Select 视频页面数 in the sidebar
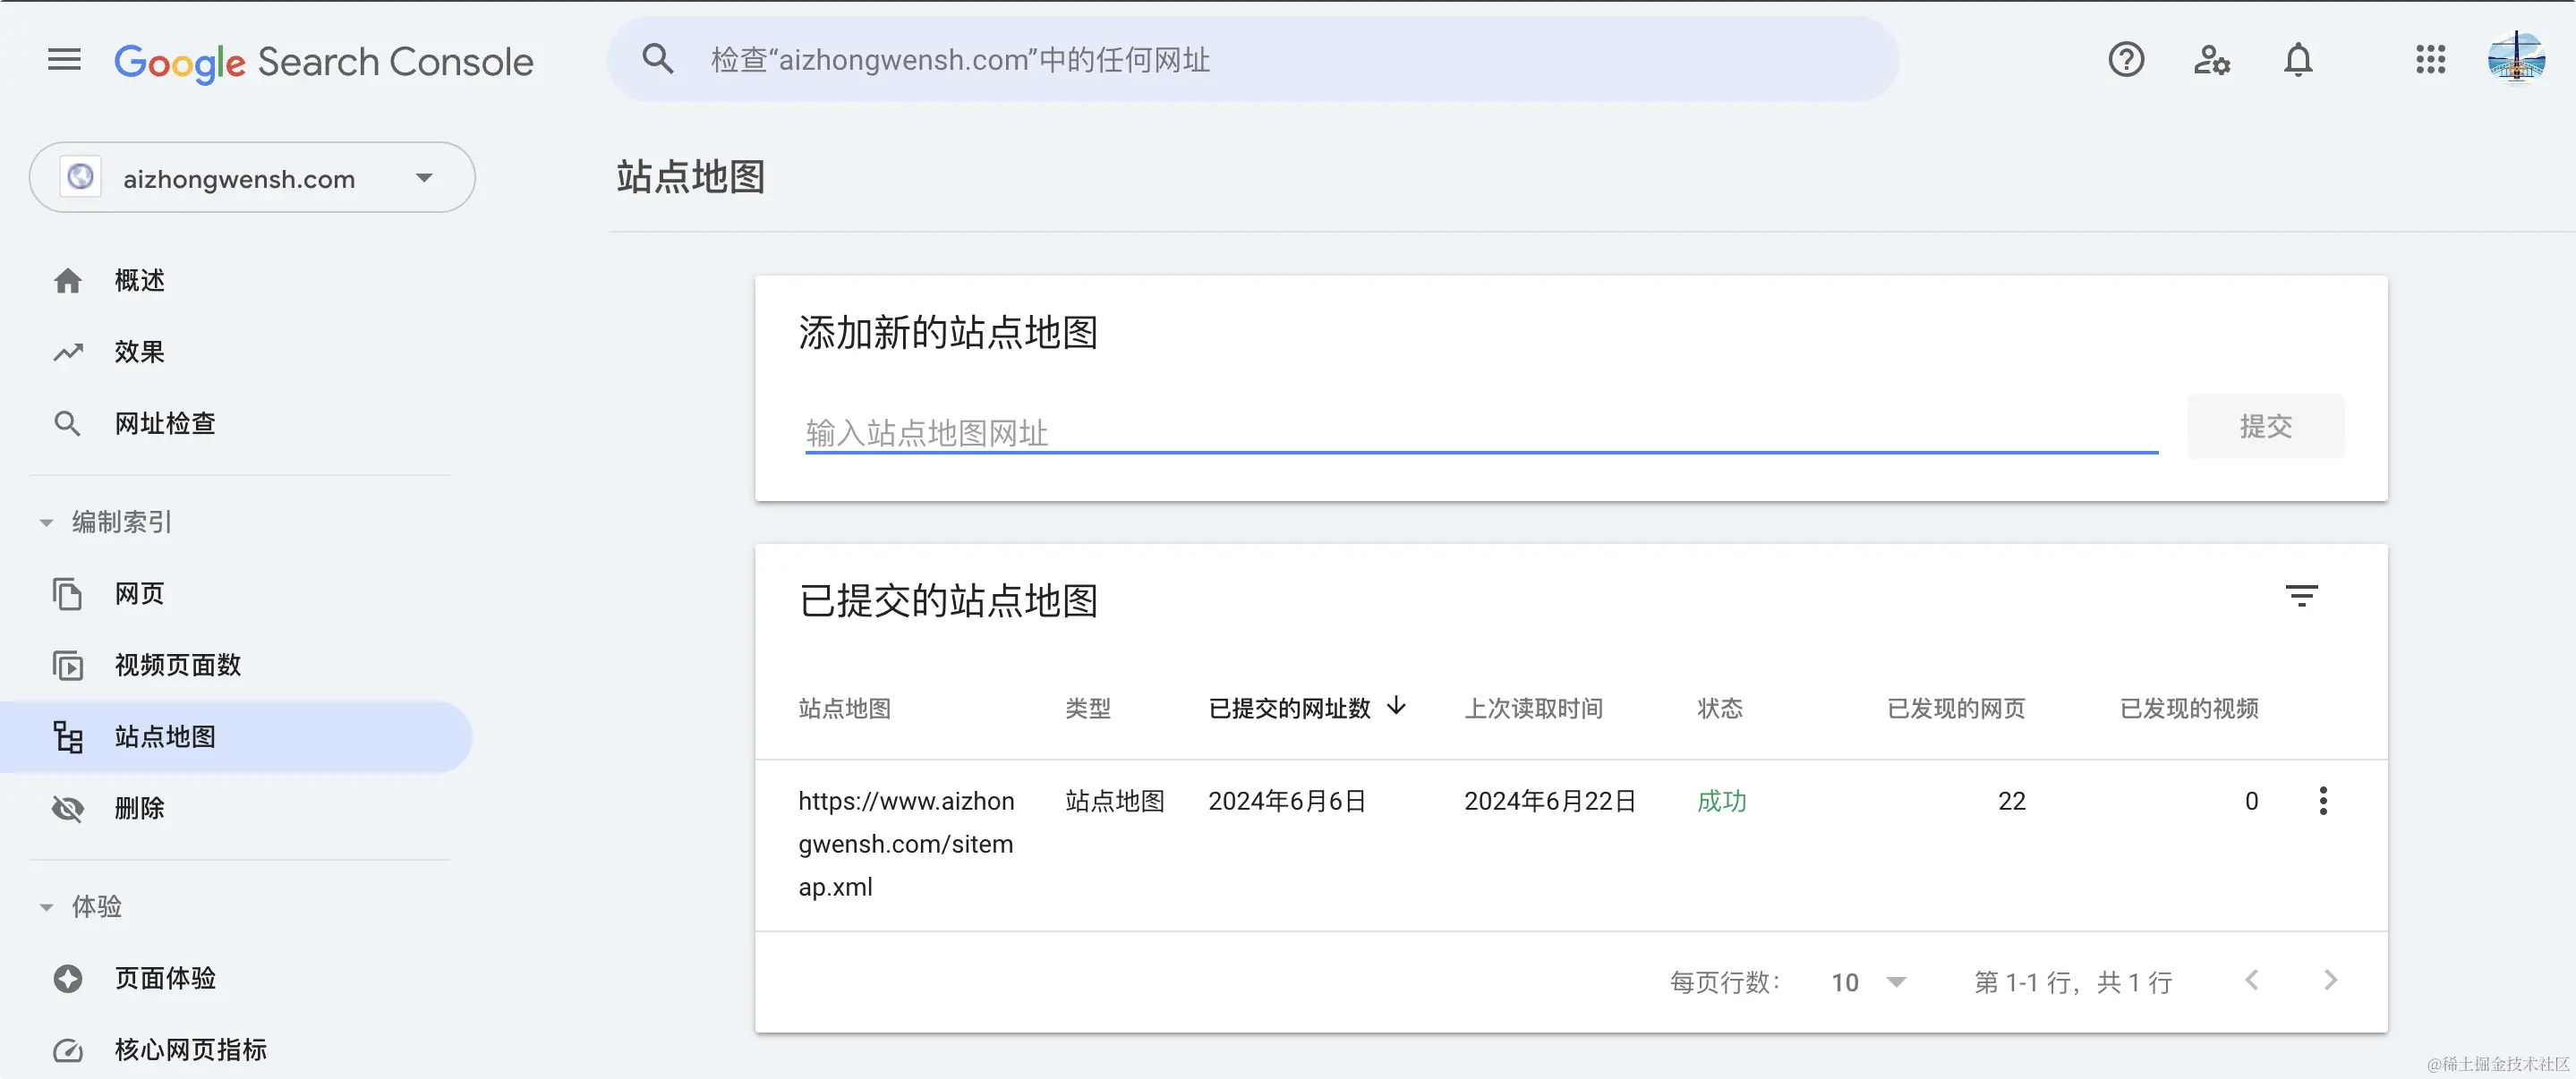The image size is (2576, 1079). pos(178,666)
